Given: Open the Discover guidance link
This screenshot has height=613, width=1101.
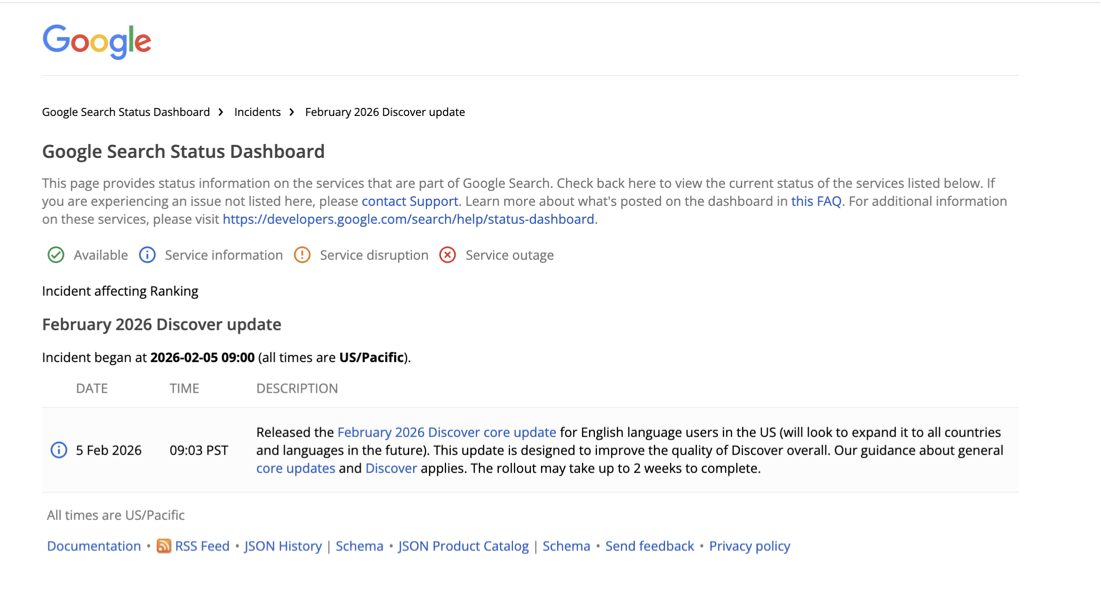Looking at the screenshot, I should [391, 468].
